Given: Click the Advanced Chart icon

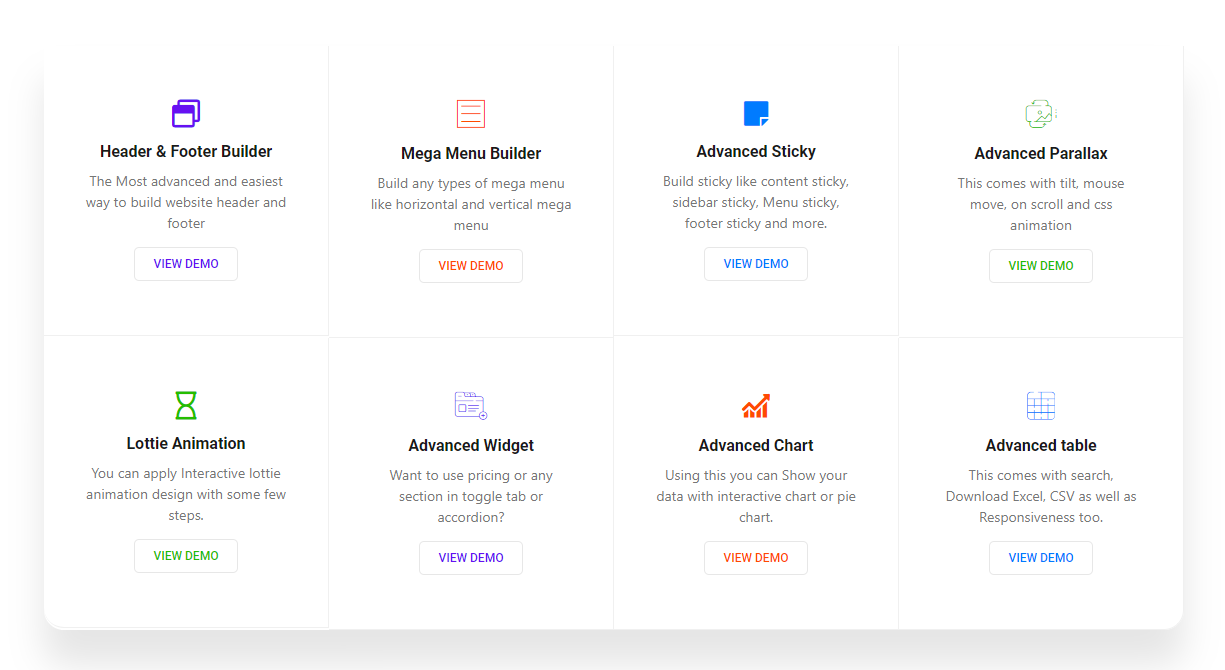Looking at the screenshot, I should (756, 406).
